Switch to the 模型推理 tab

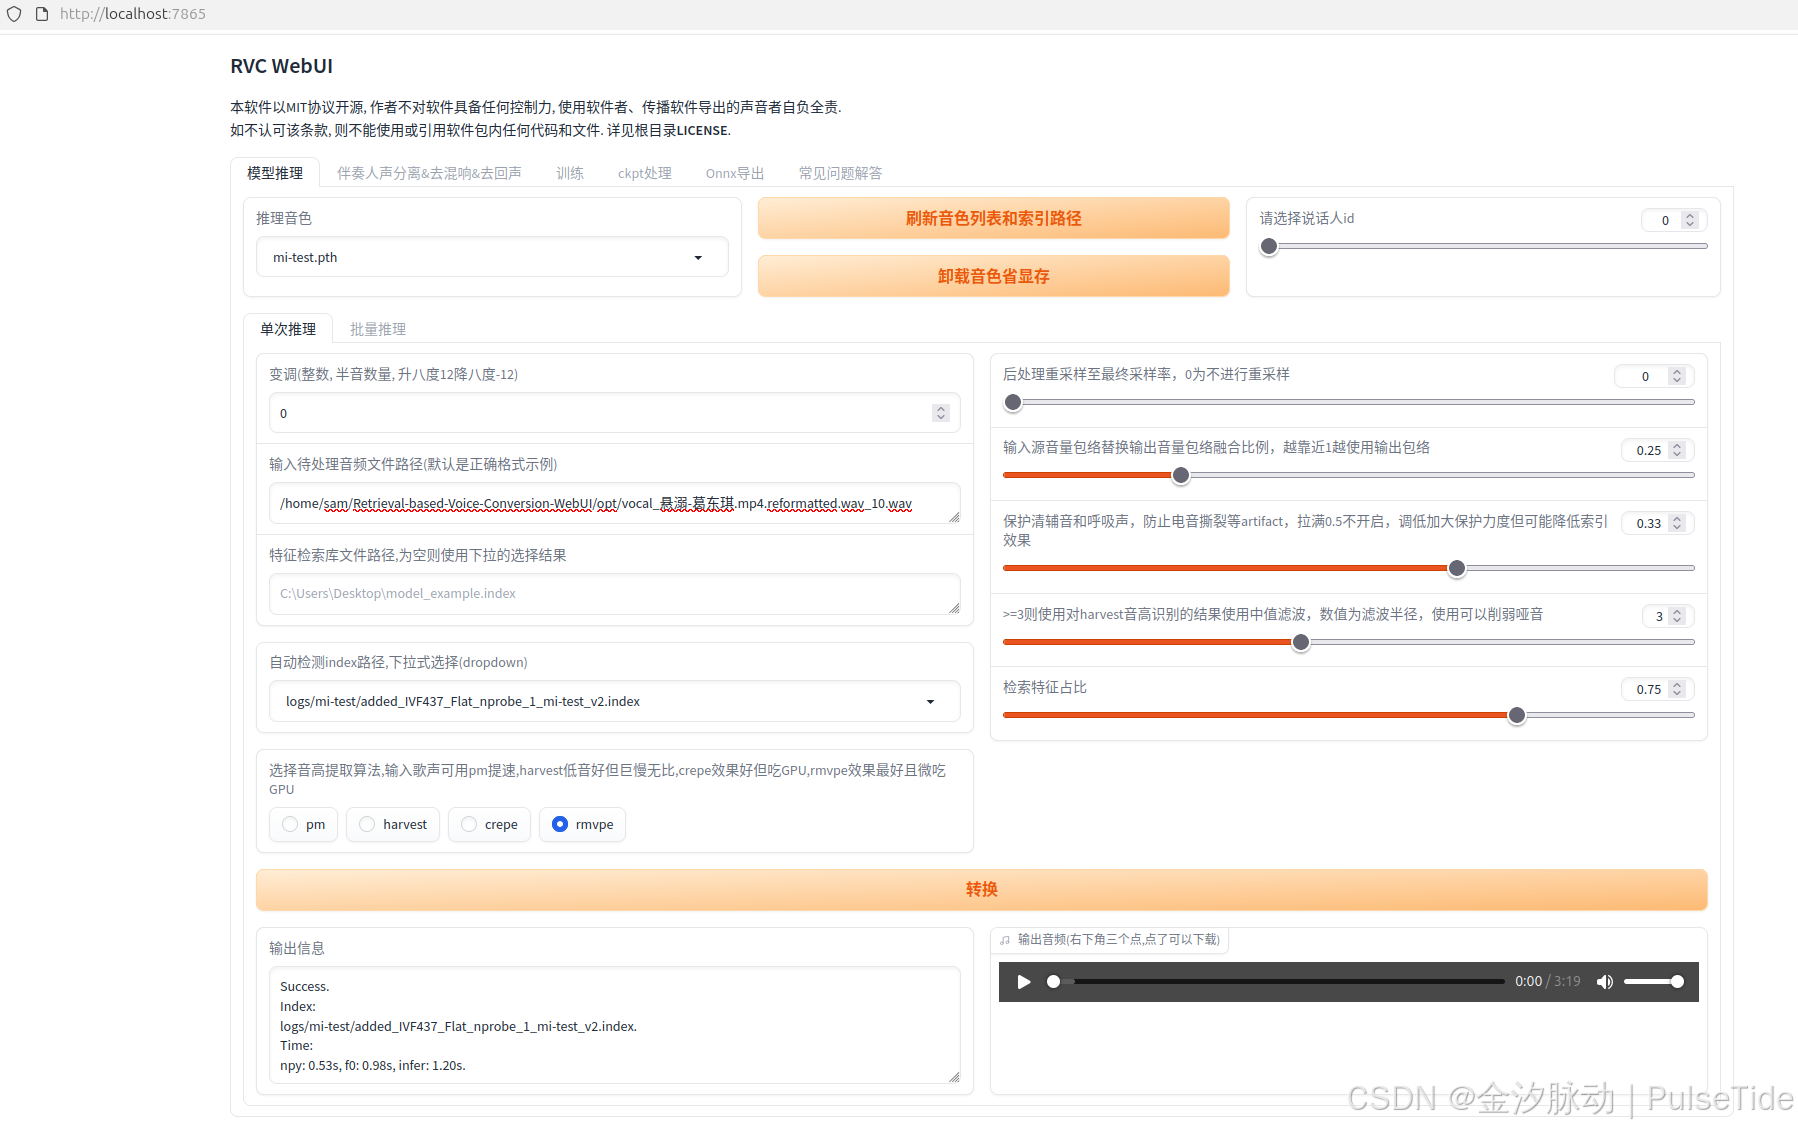pyautogui.click(x=275, y=173)
